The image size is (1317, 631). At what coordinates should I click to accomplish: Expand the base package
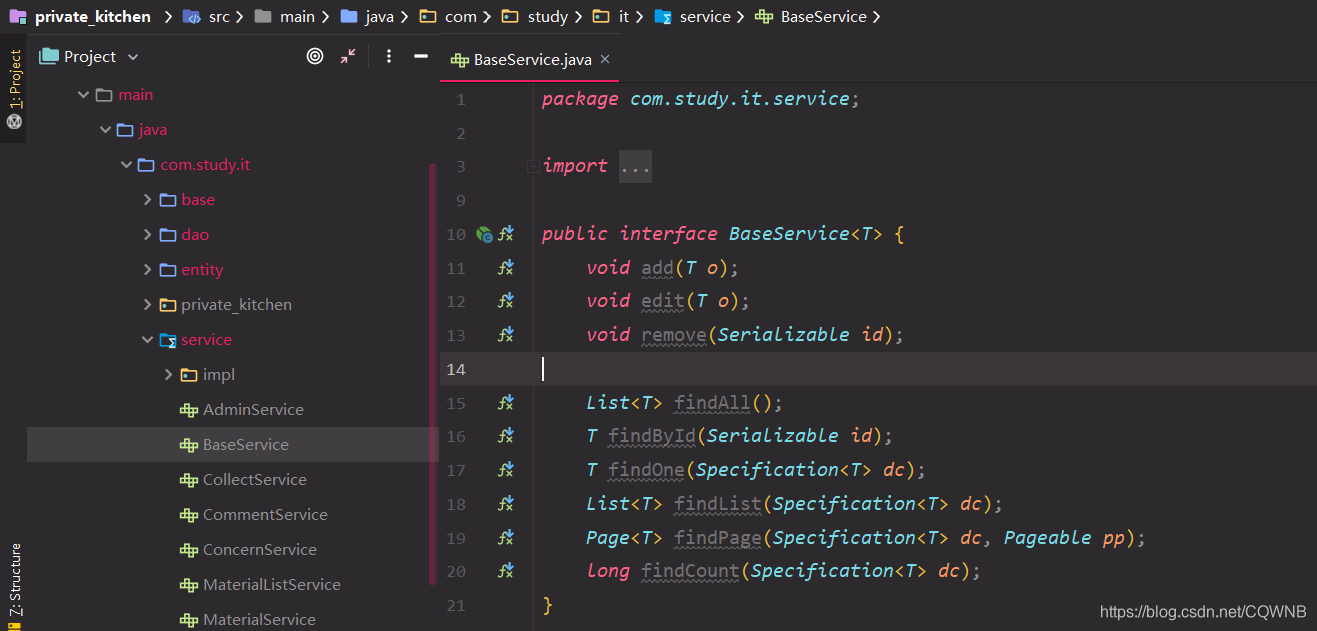tap(147, 200)
